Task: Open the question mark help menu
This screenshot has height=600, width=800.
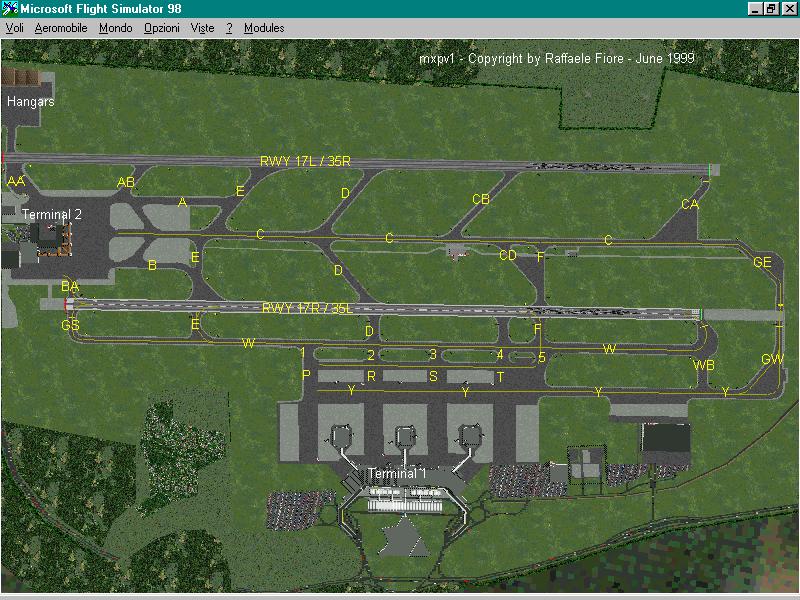Action: point(229,28)
